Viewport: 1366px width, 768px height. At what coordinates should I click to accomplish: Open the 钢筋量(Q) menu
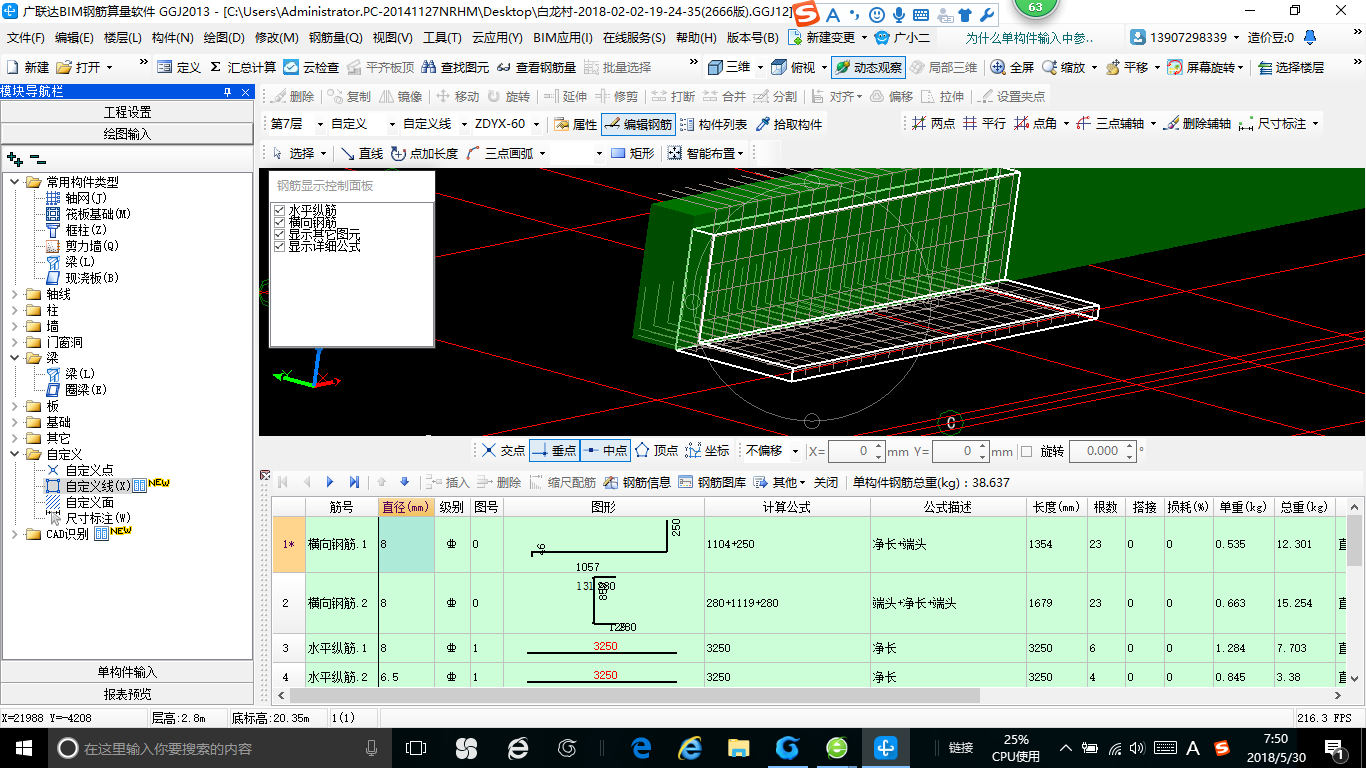click(x=336, y=38)
